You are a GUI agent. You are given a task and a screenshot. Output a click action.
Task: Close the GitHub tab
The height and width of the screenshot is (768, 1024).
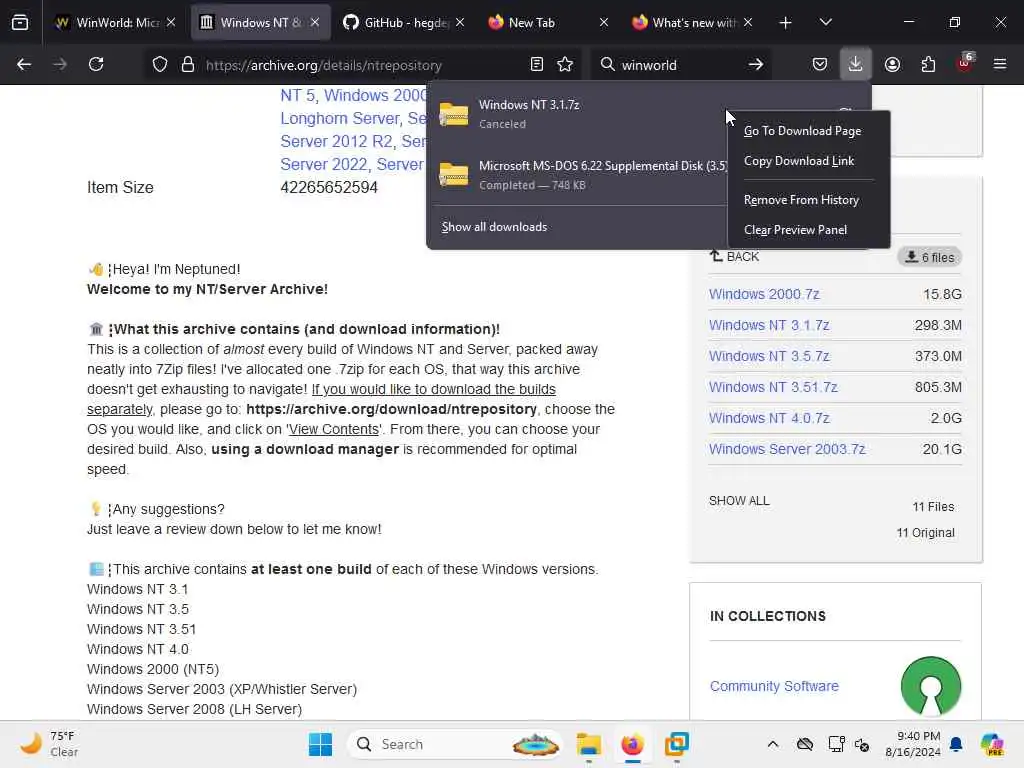460,22
